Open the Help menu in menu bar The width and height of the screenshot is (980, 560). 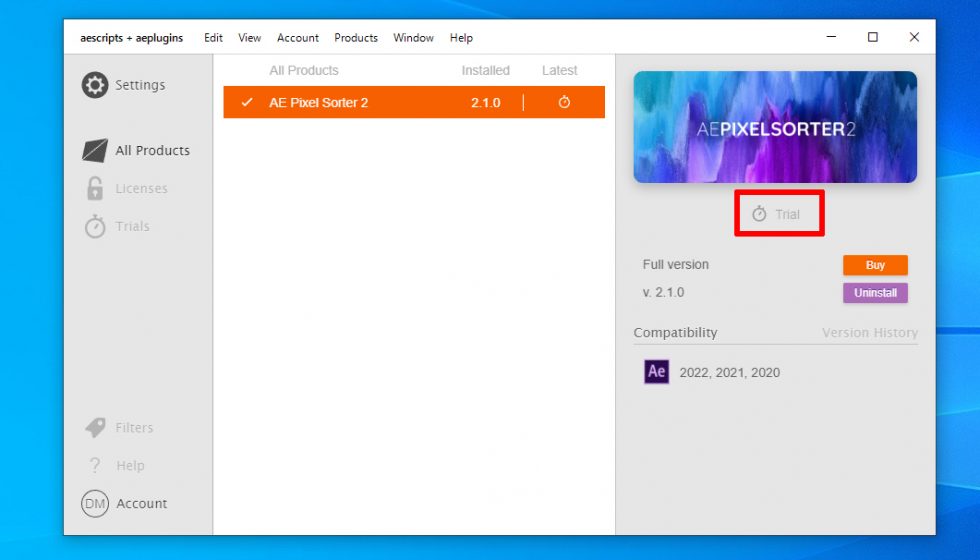point(461,38)
